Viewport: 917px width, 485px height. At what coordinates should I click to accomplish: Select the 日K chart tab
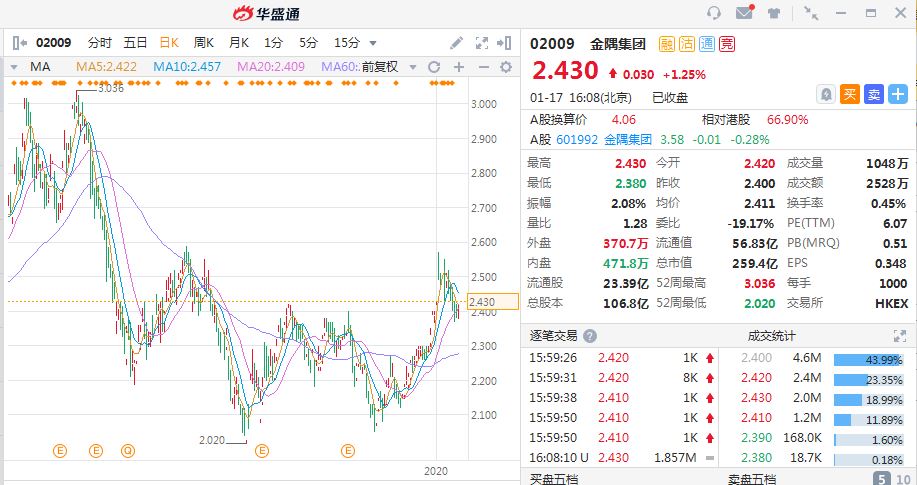169,43
